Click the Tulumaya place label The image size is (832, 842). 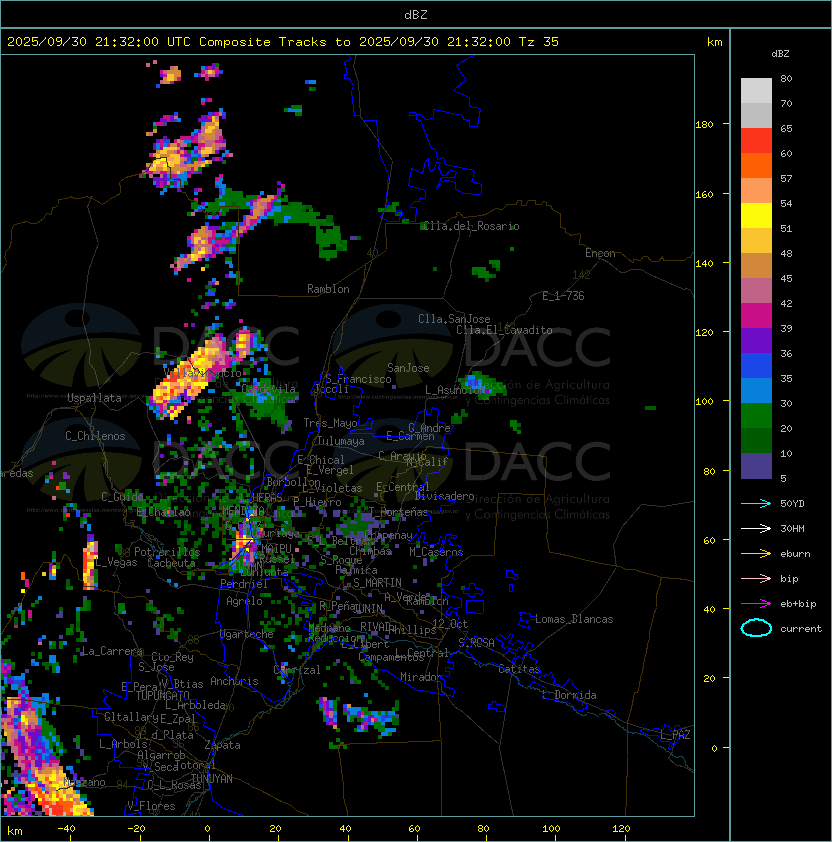coord(341,441)
